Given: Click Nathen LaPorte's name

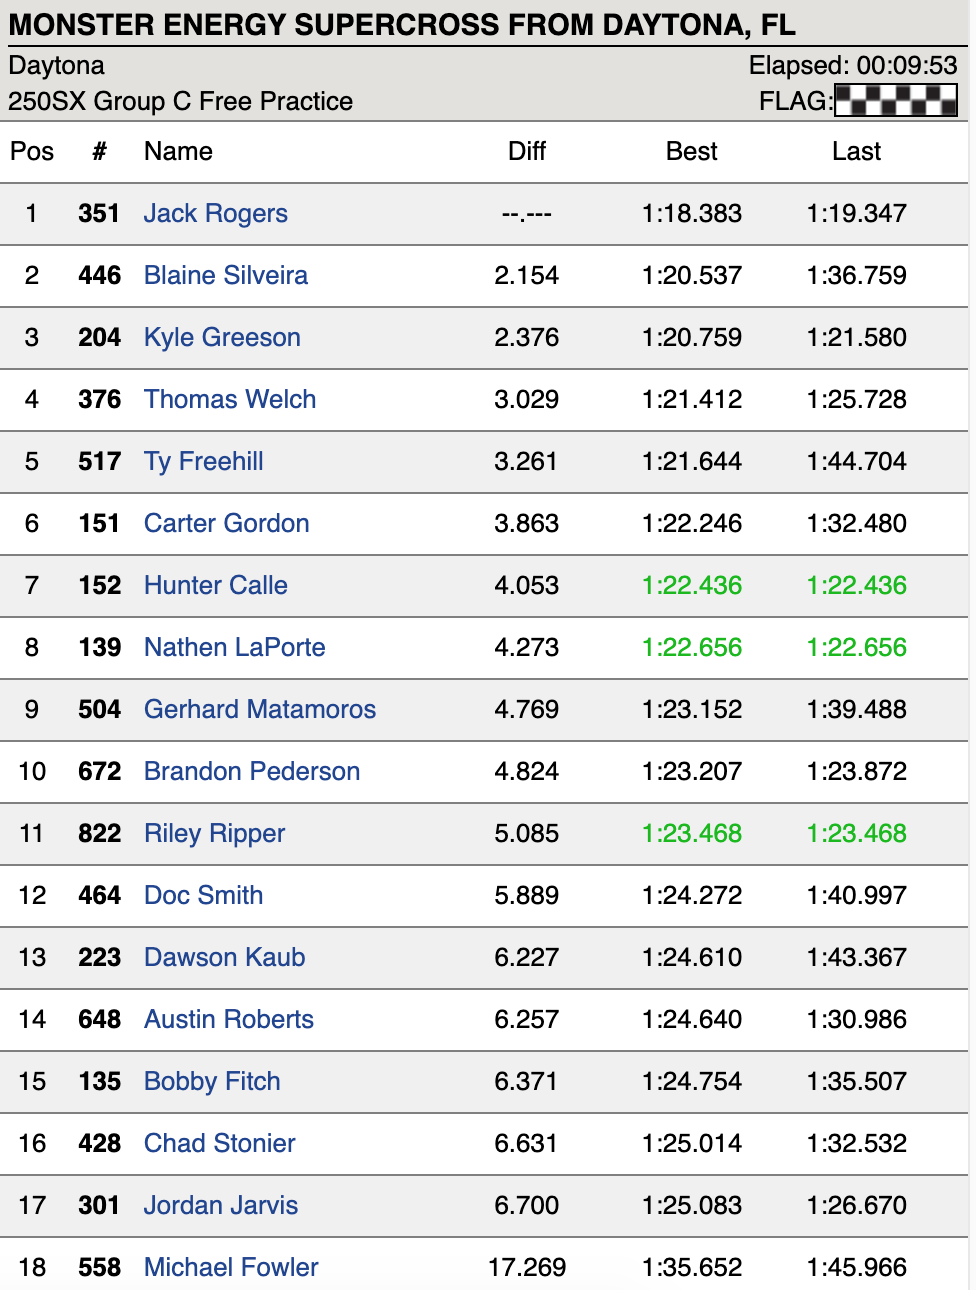Looking at the screenshot, I should pyautogui.click(x=234, y=647).
